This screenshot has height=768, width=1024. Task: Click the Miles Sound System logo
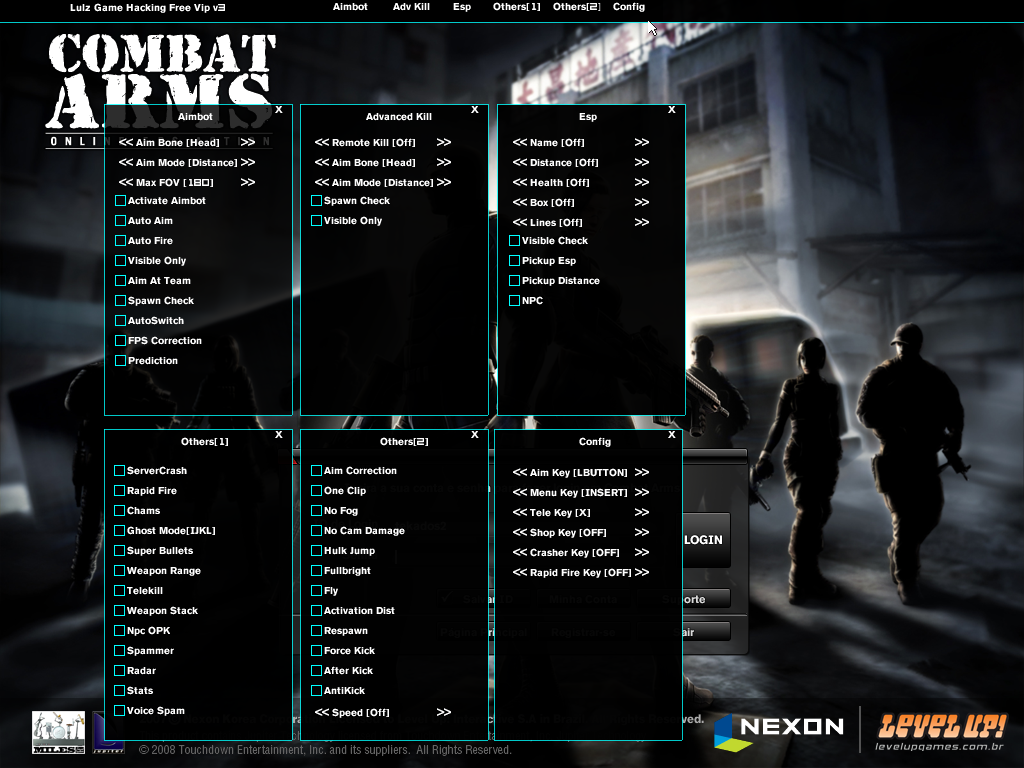(59, 732)
